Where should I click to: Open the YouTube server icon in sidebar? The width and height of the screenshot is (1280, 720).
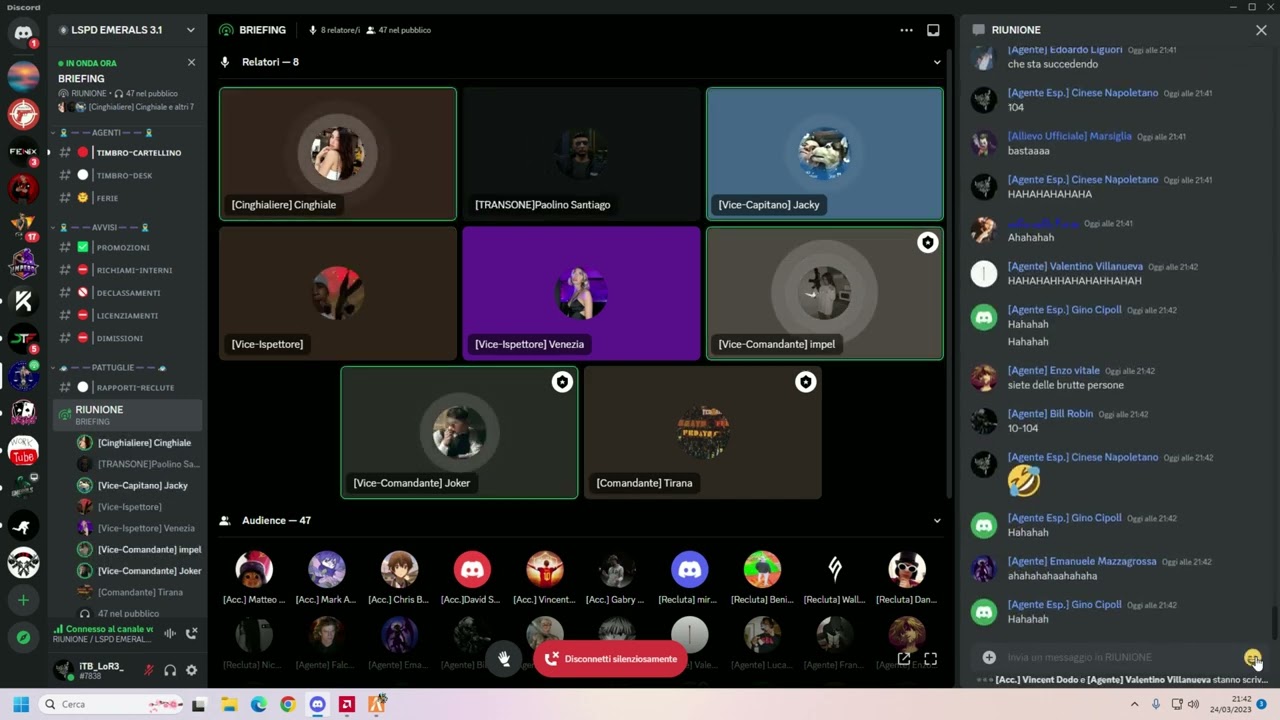pyautogui.click(x=23, y=452)
